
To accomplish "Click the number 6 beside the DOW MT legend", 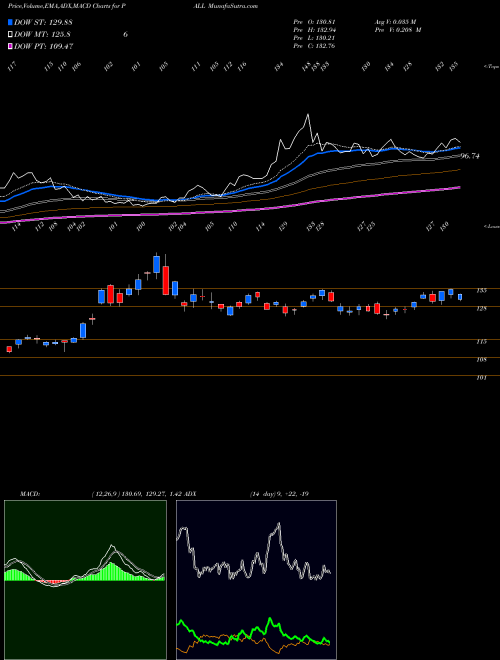I will tap(125, 35).
